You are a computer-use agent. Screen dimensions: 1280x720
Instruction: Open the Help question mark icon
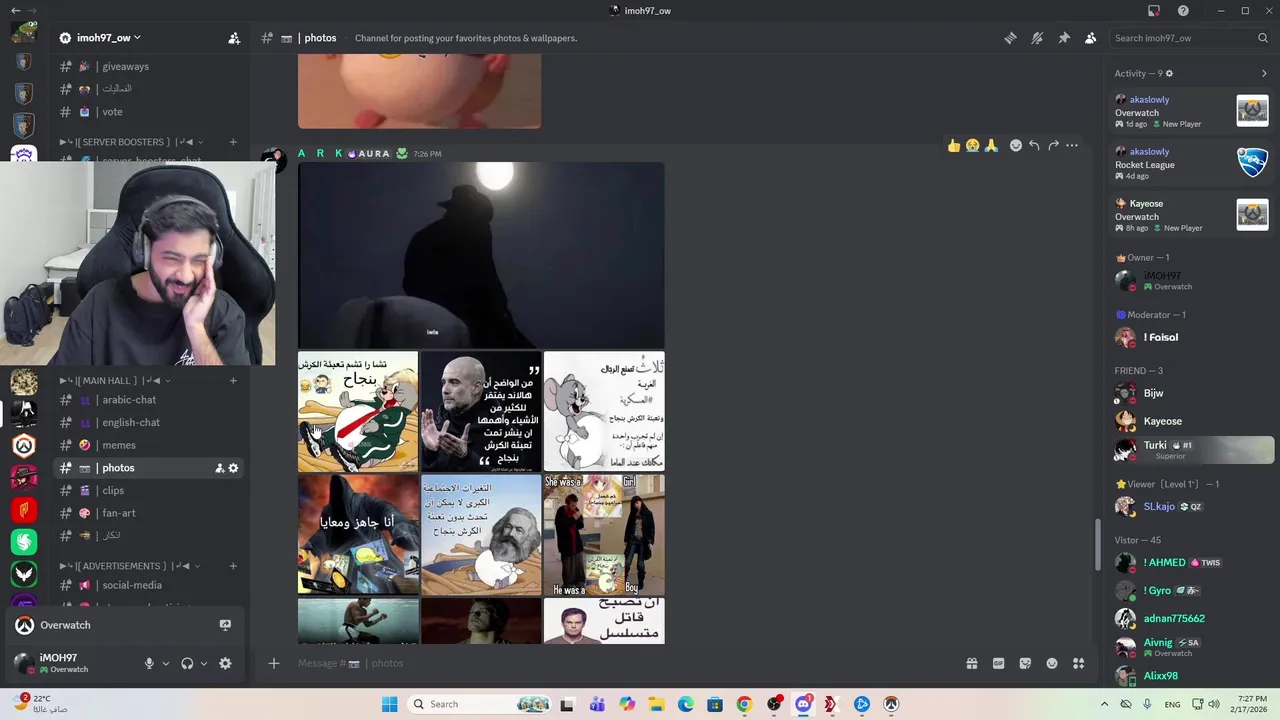tap(1183, 11)
